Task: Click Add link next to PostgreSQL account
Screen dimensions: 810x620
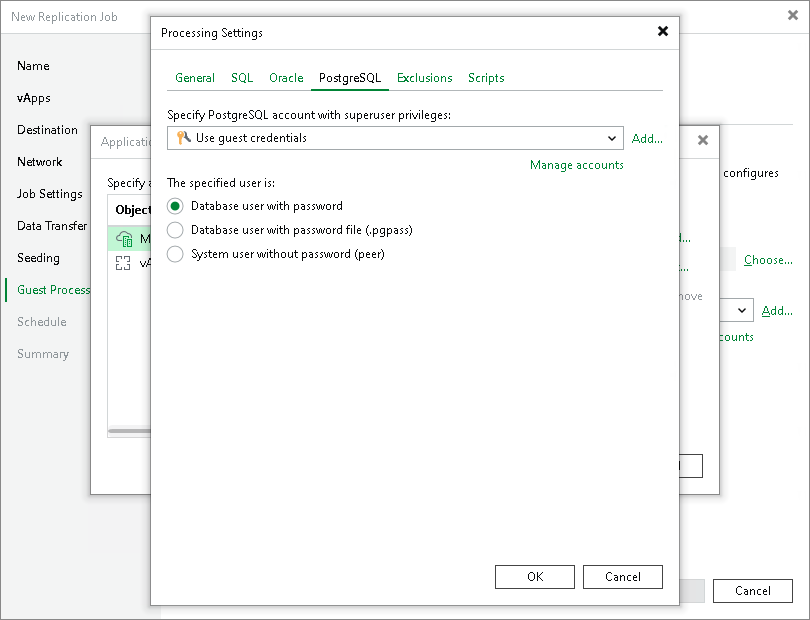Action: click(x=647, y=138)
